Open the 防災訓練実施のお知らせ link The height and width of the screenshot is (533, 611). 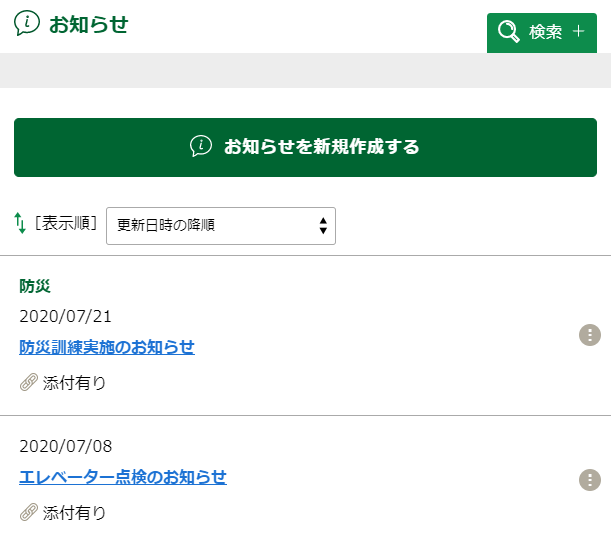point(107,347)
